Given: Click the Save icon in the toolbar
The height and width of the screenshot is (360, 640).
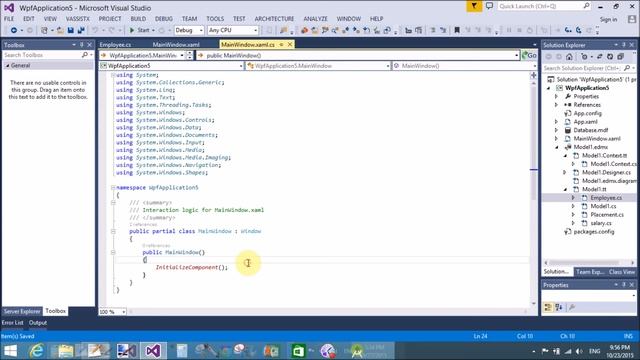Looking at the screenshot, I should [x=71, y=30].
